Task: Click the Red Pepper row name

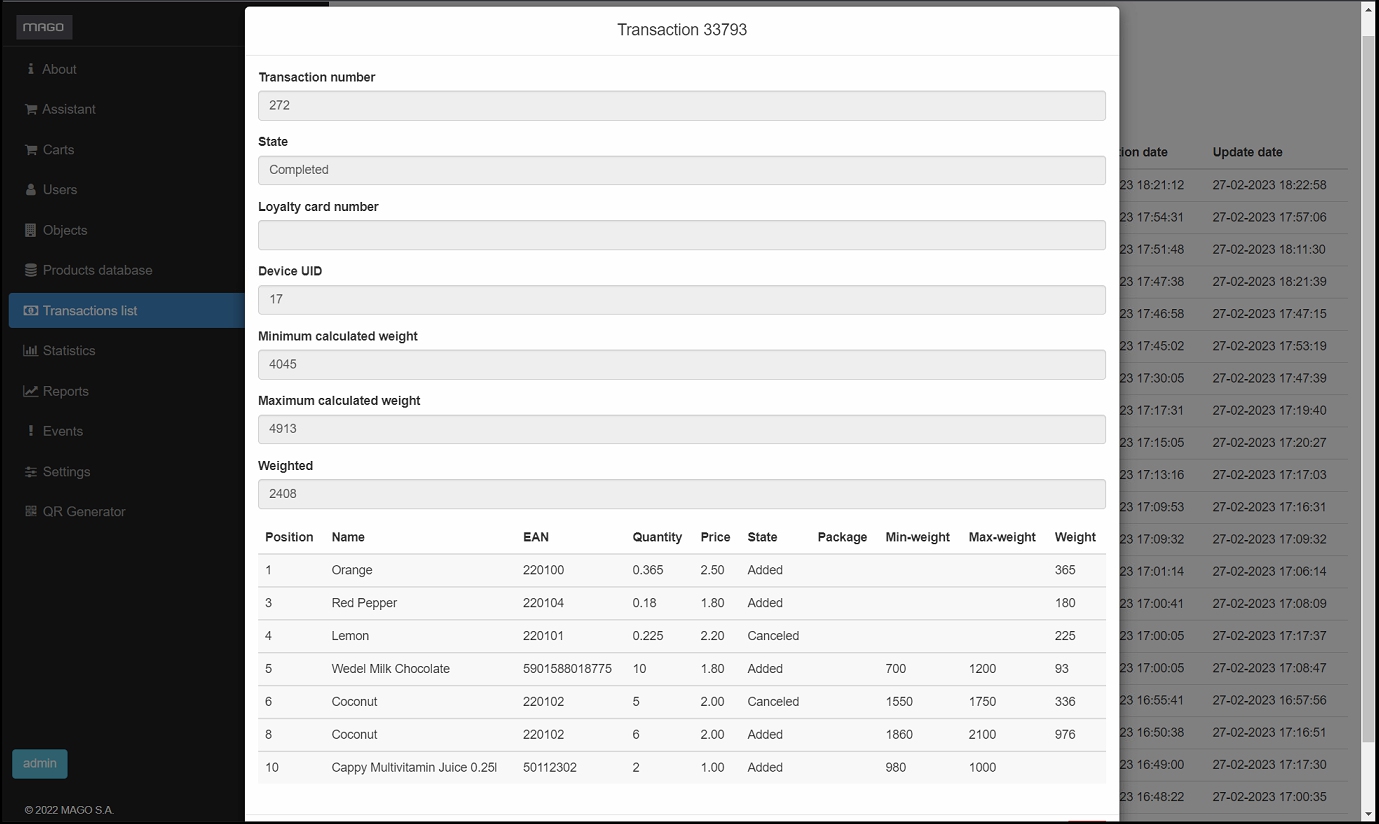Action: [x=364, y=603]
